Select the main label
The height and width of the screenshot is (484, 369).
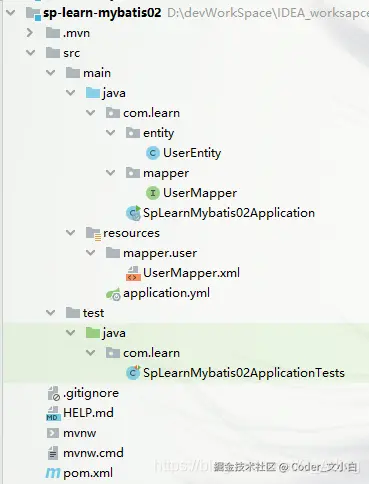97,73
